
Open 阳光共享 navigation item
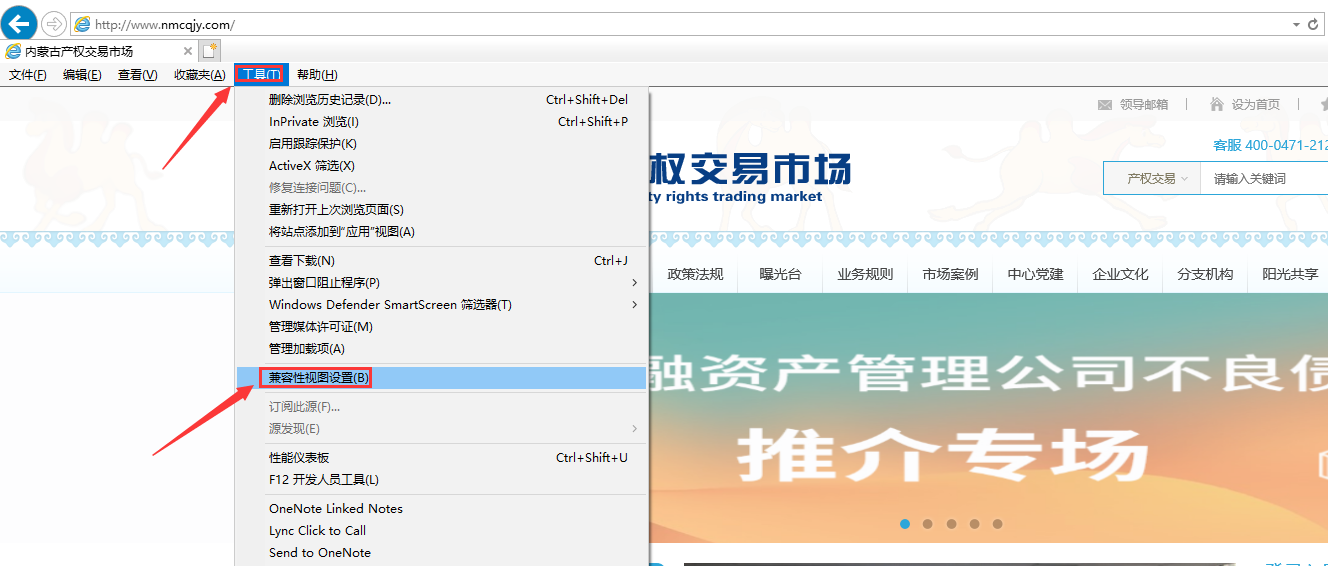pyautogui.click(x=1290, y=274)
